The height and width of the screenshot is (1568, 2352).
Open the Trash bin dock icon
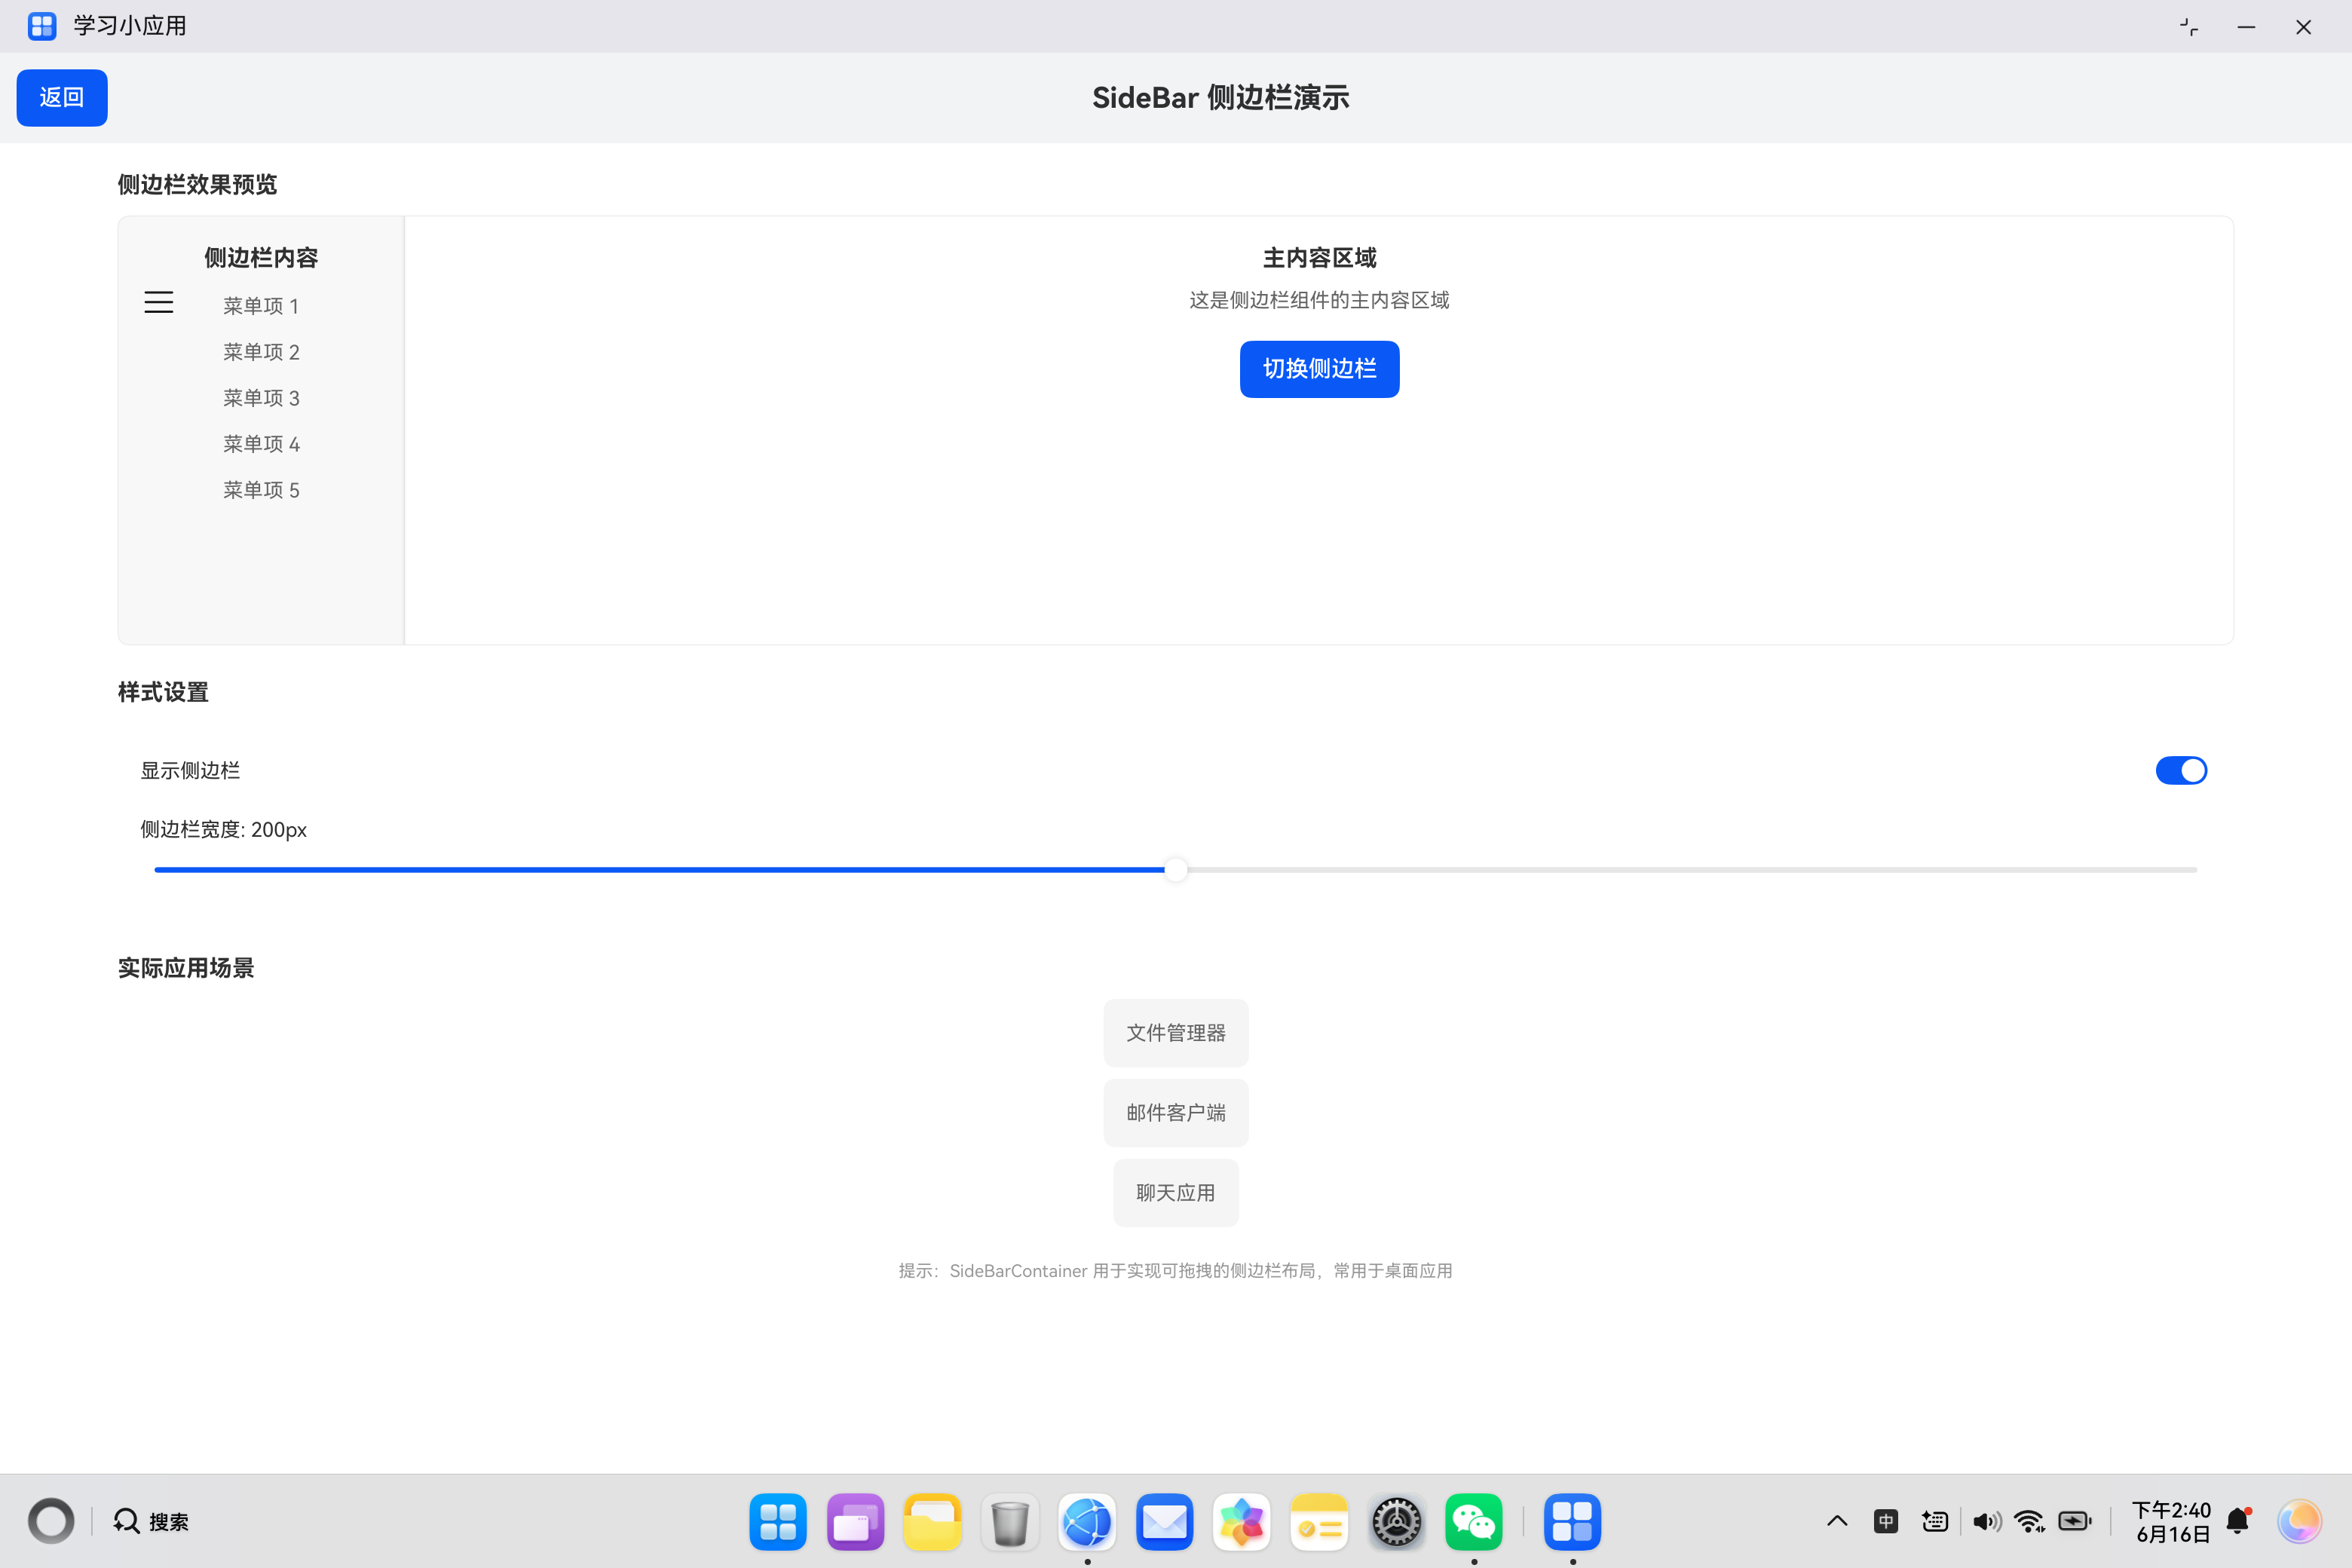[1010, 1522]
